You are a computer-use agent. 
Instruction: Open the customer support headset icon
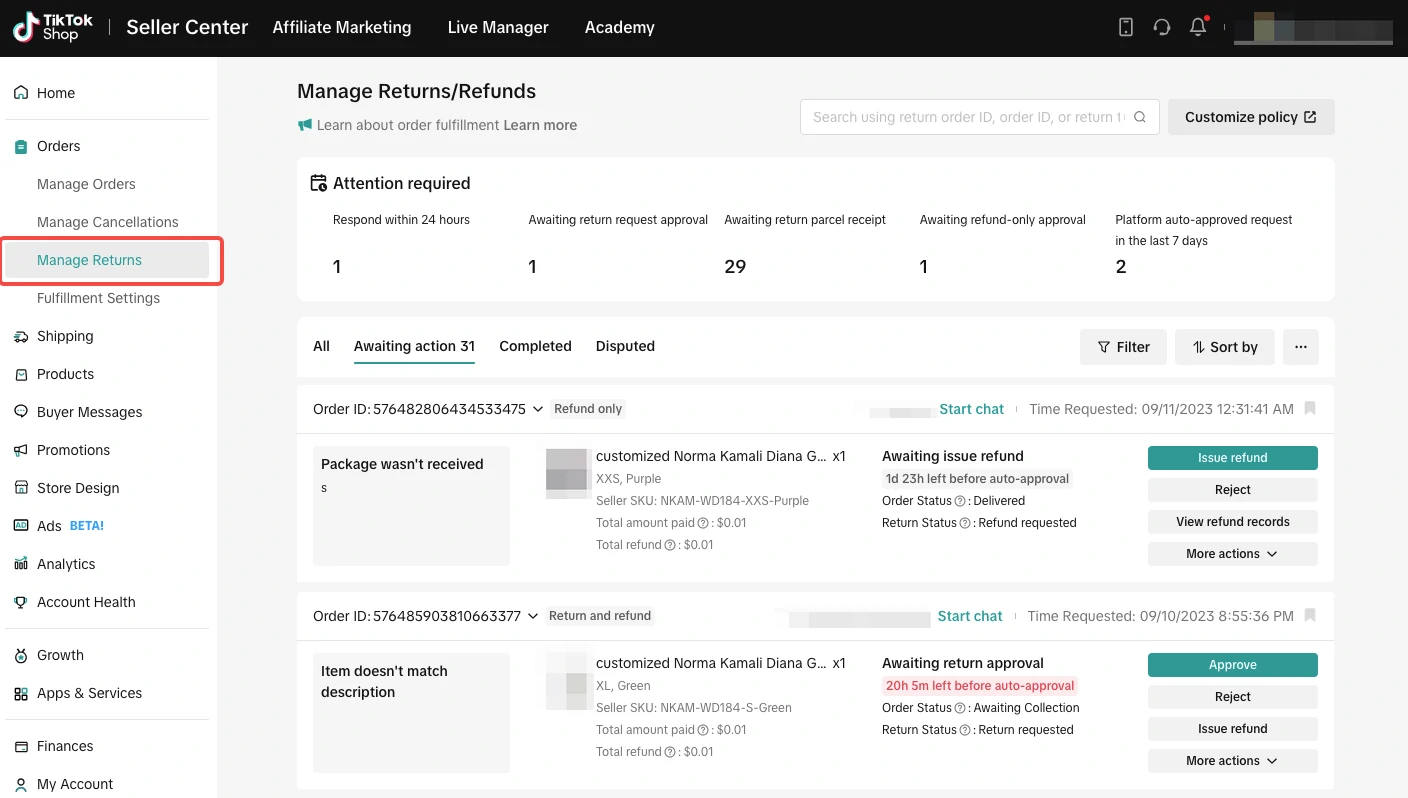(x=1161, y=28)
